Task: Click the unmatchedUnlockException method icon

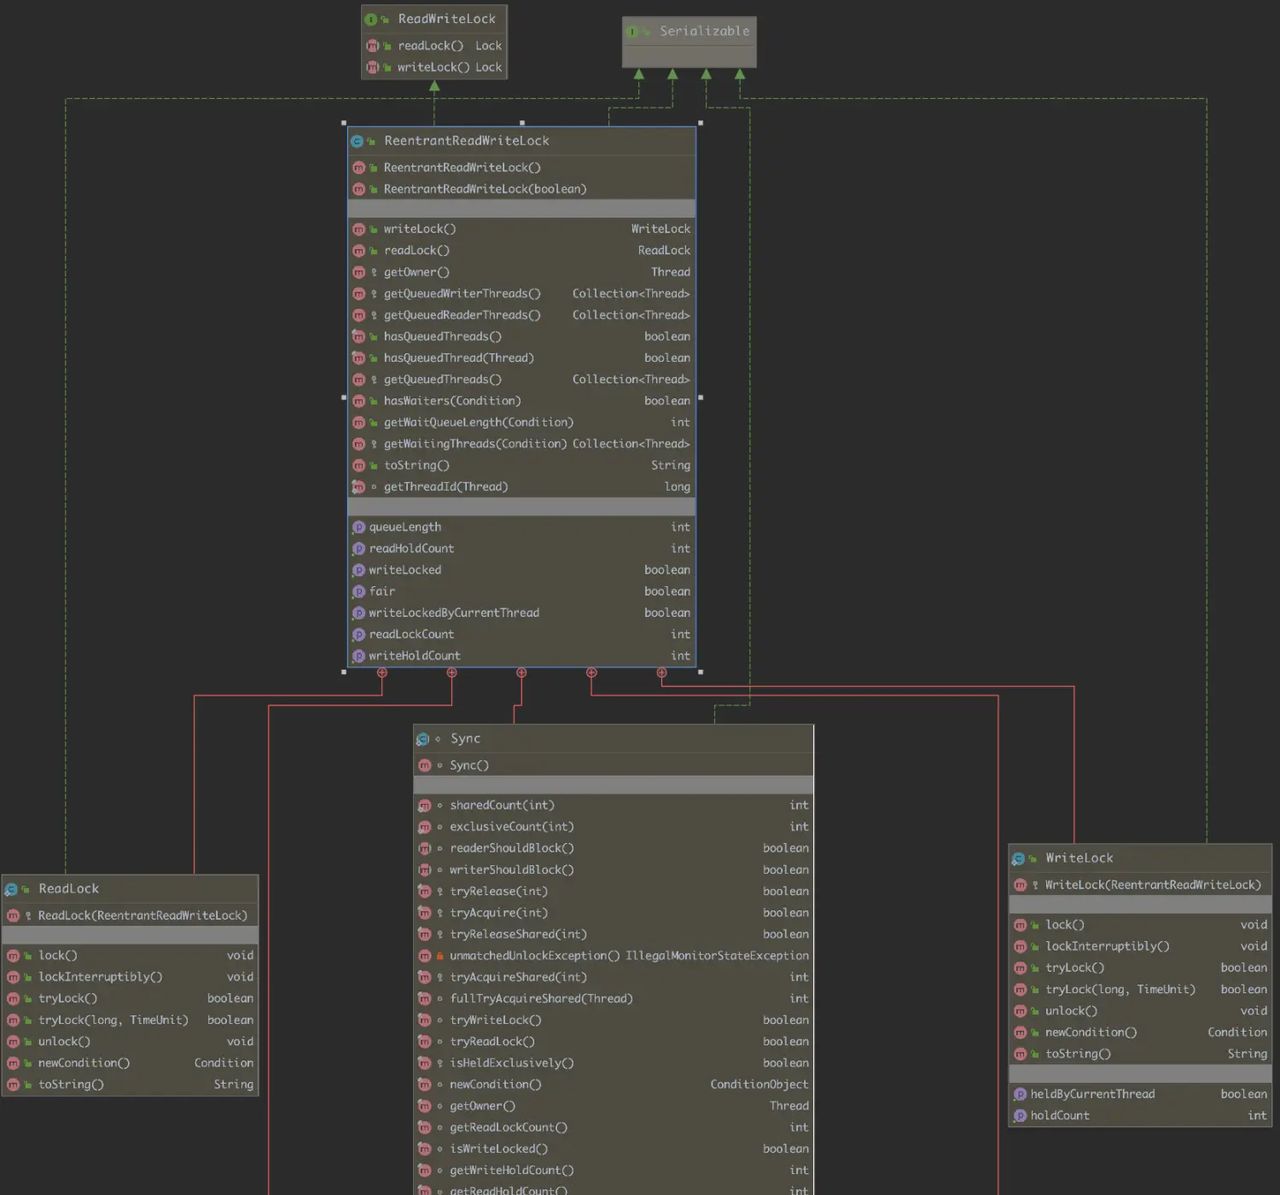Action: click(424, 956)
